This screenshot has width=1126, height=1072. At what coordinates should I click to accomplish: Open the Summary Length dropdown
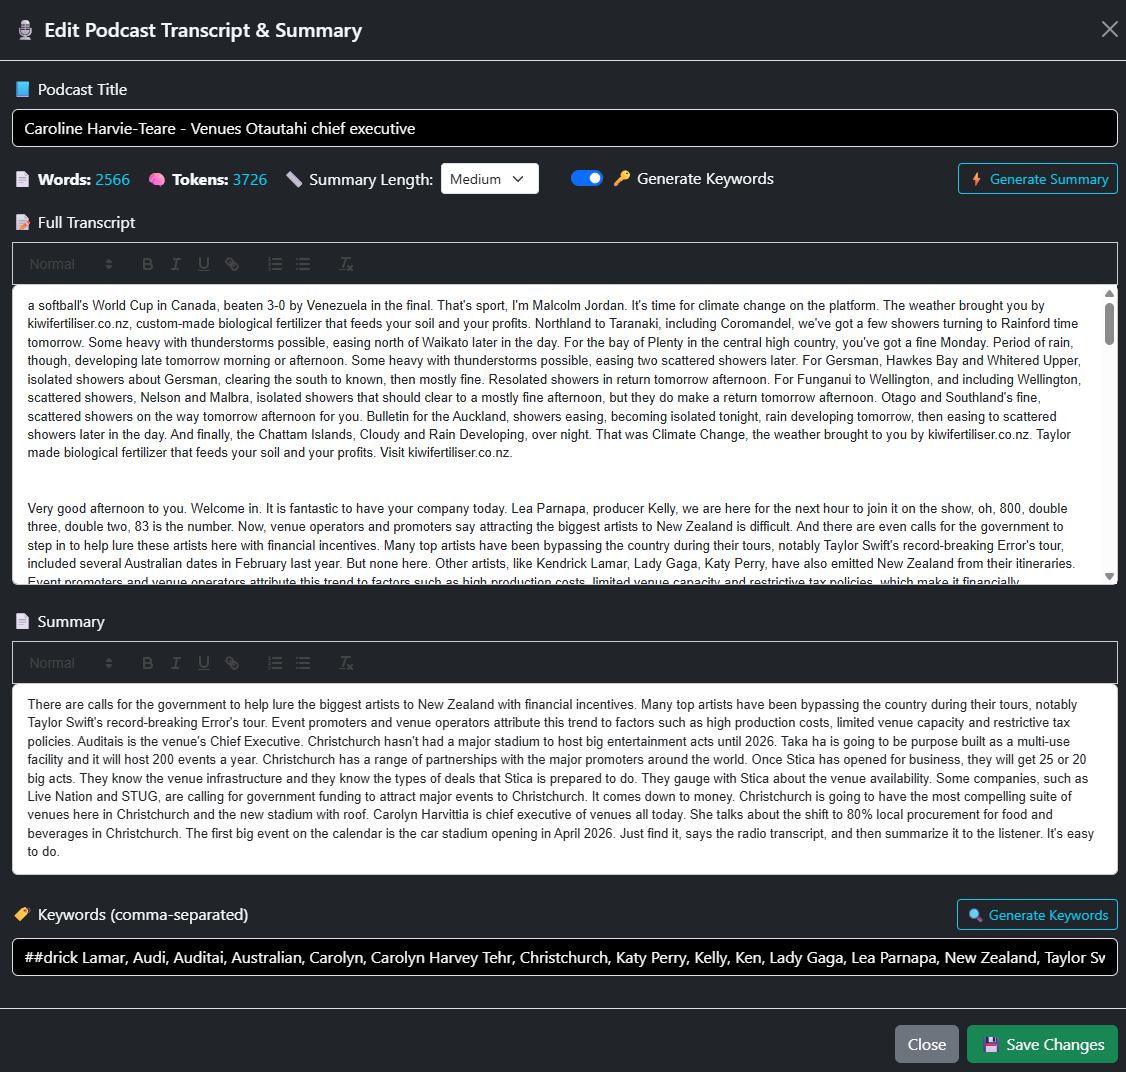click(x=489, y=179)
